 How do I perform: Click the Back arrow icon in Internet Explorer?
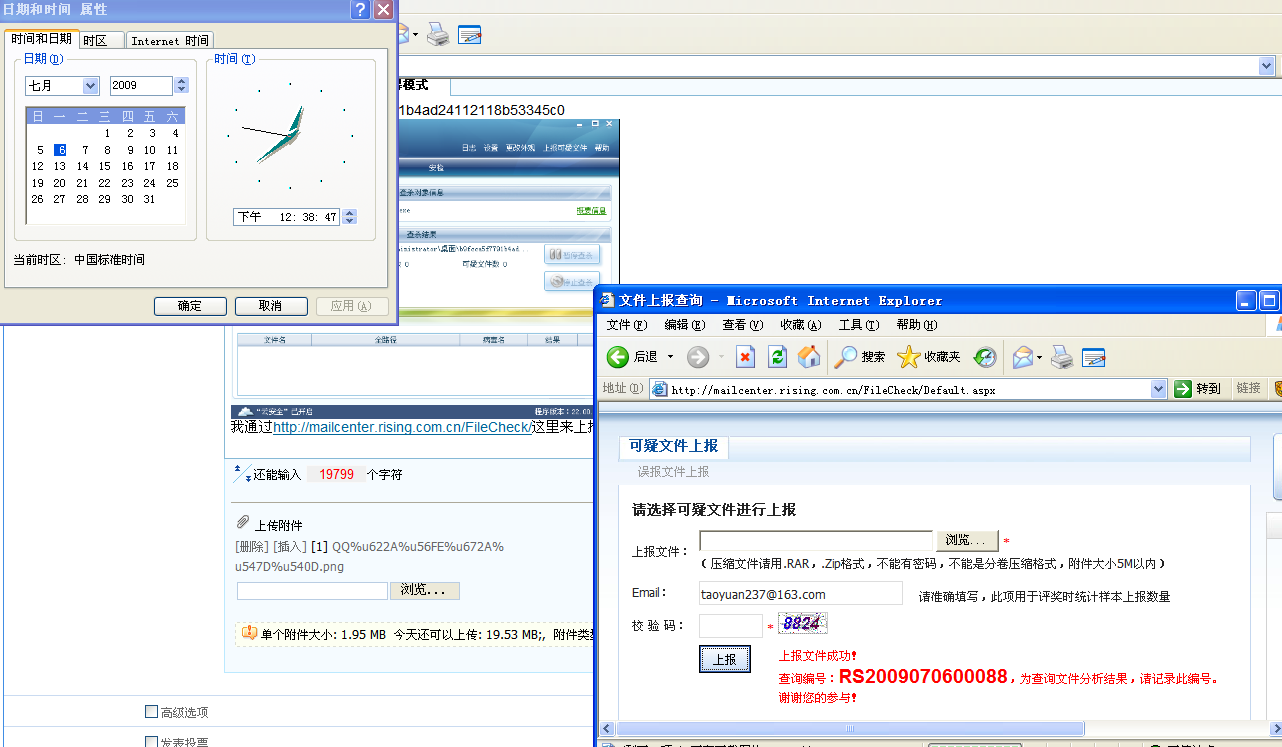click(x=617, y=357)
